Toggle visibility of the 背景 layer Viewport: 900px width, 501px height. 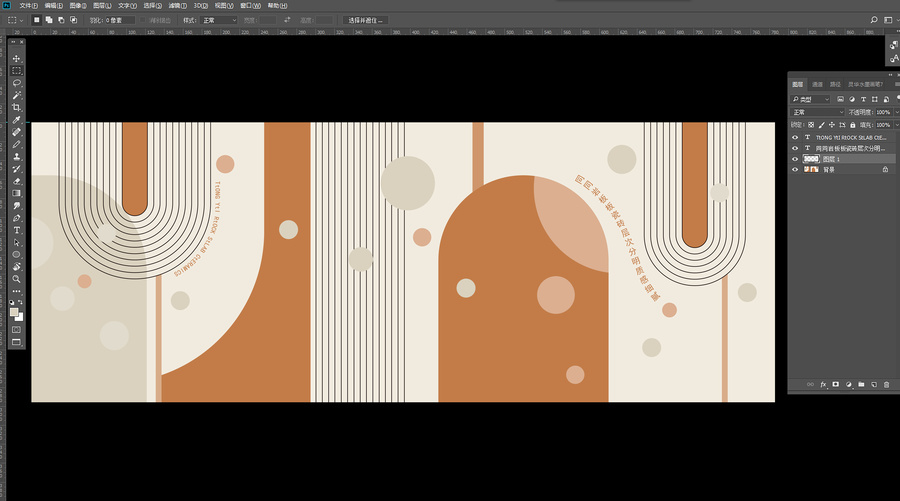tap(795, 170)
